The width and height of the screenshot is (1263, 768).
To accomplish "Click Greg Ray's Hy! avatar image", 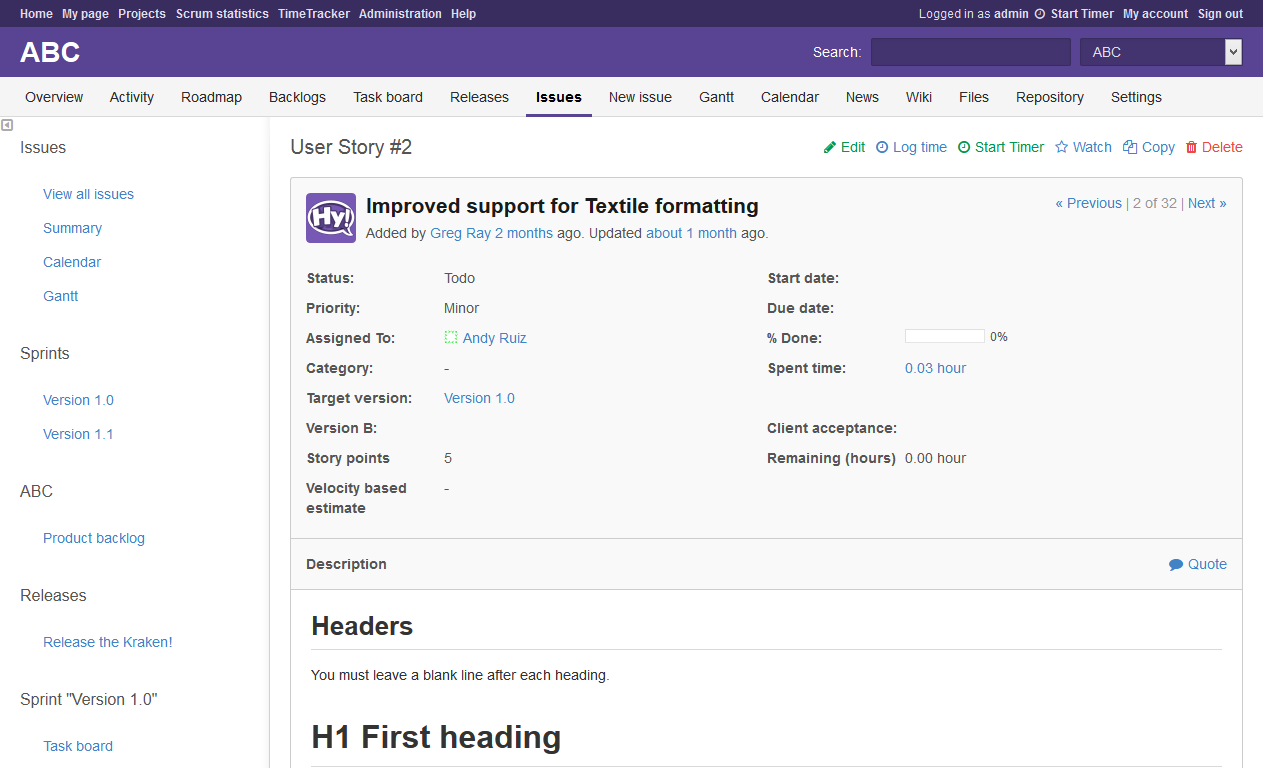I will coord(330,218).
